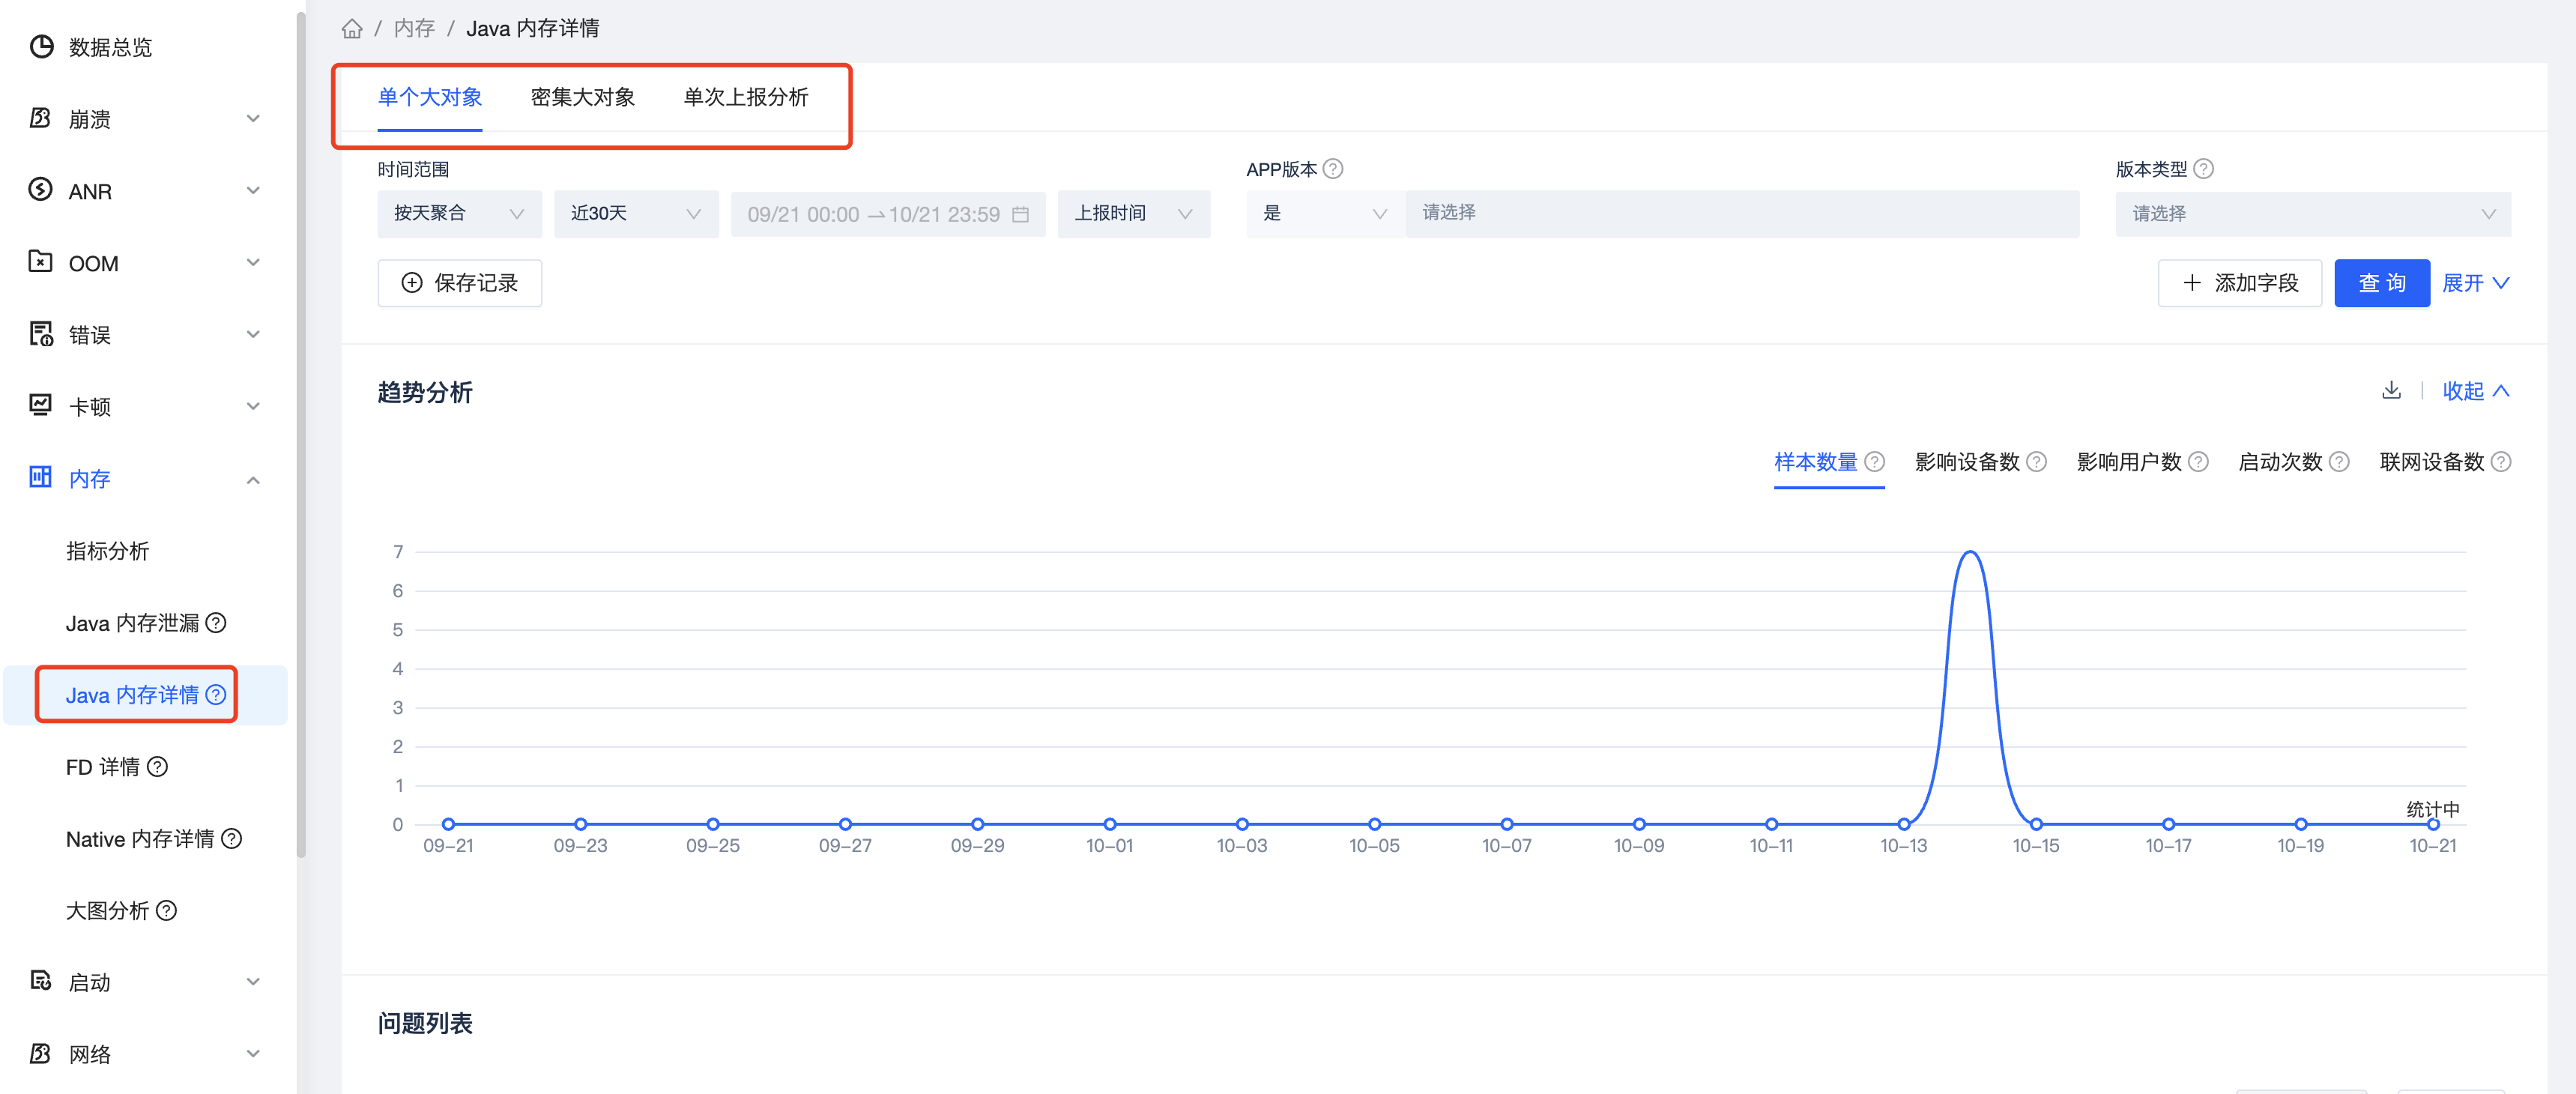Click help icon next to Native 内存详情
2576x1094 pixels.
click(231, 839)
